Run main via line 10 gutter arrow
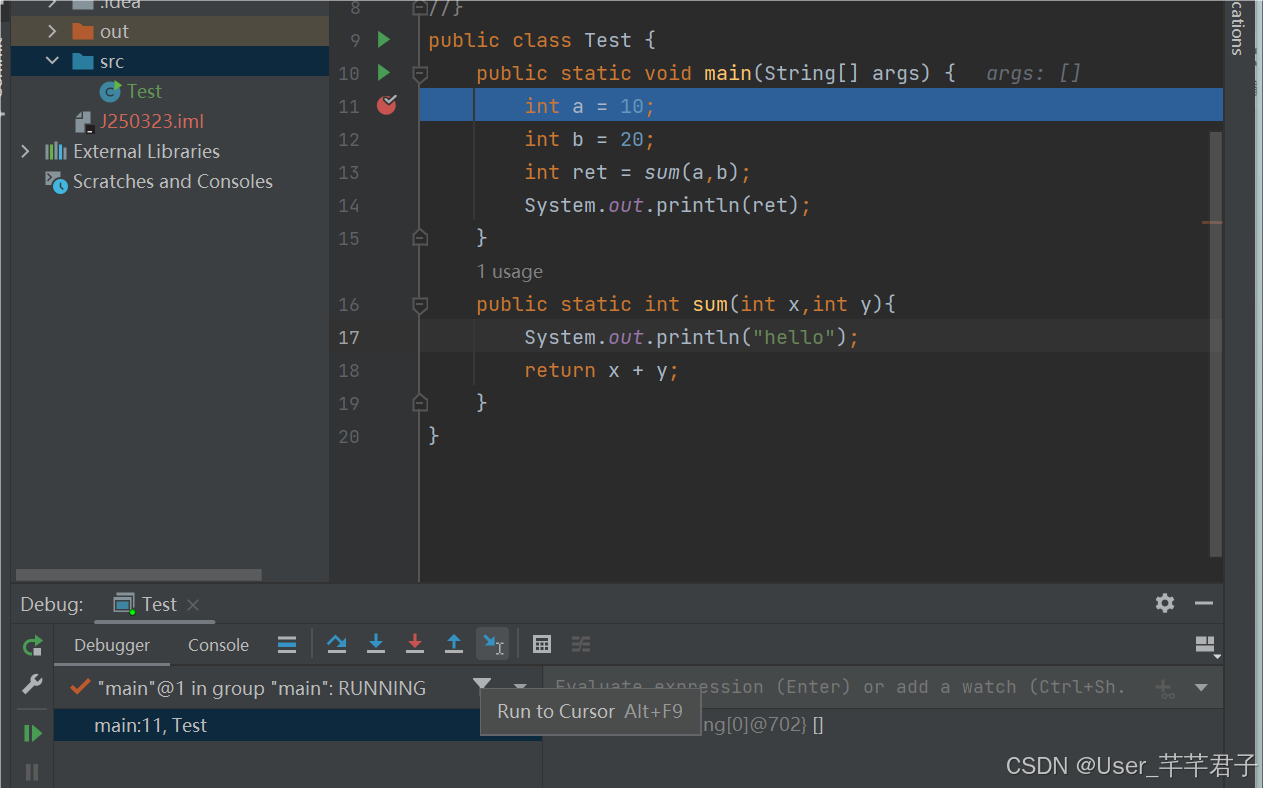Viewport: 1263px width, 788px height. [x=384, y=73]
